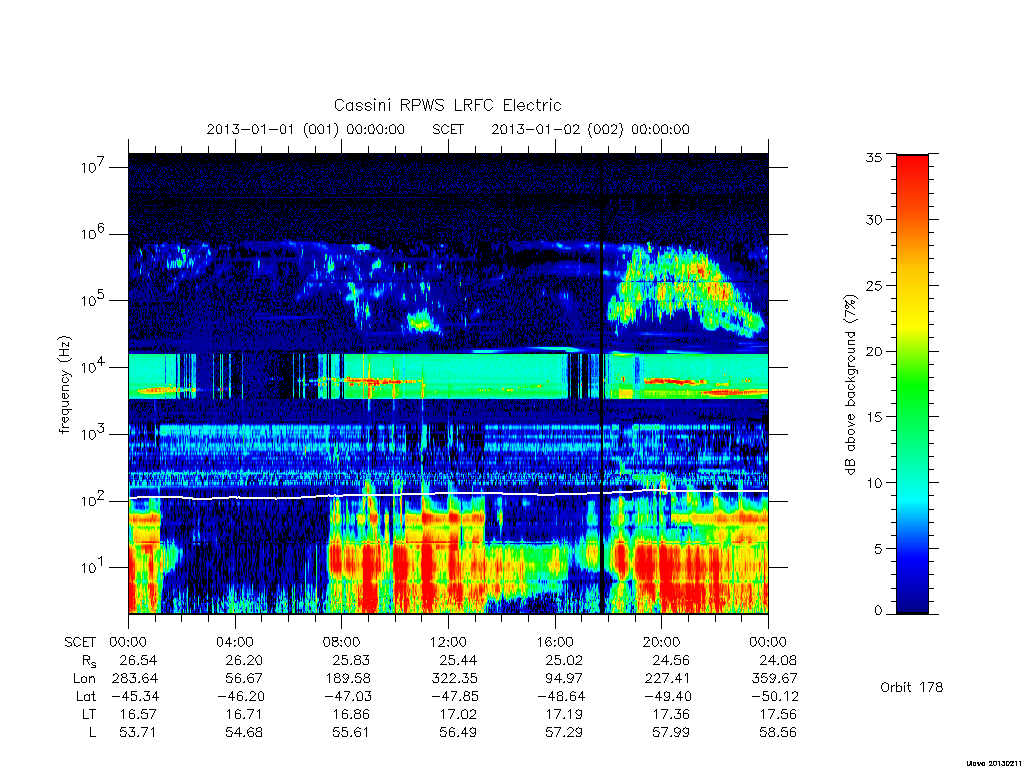Click the '08:00' SCET time tick label
This screenshot has width=1024, height=768.
(x=342, y=642)
